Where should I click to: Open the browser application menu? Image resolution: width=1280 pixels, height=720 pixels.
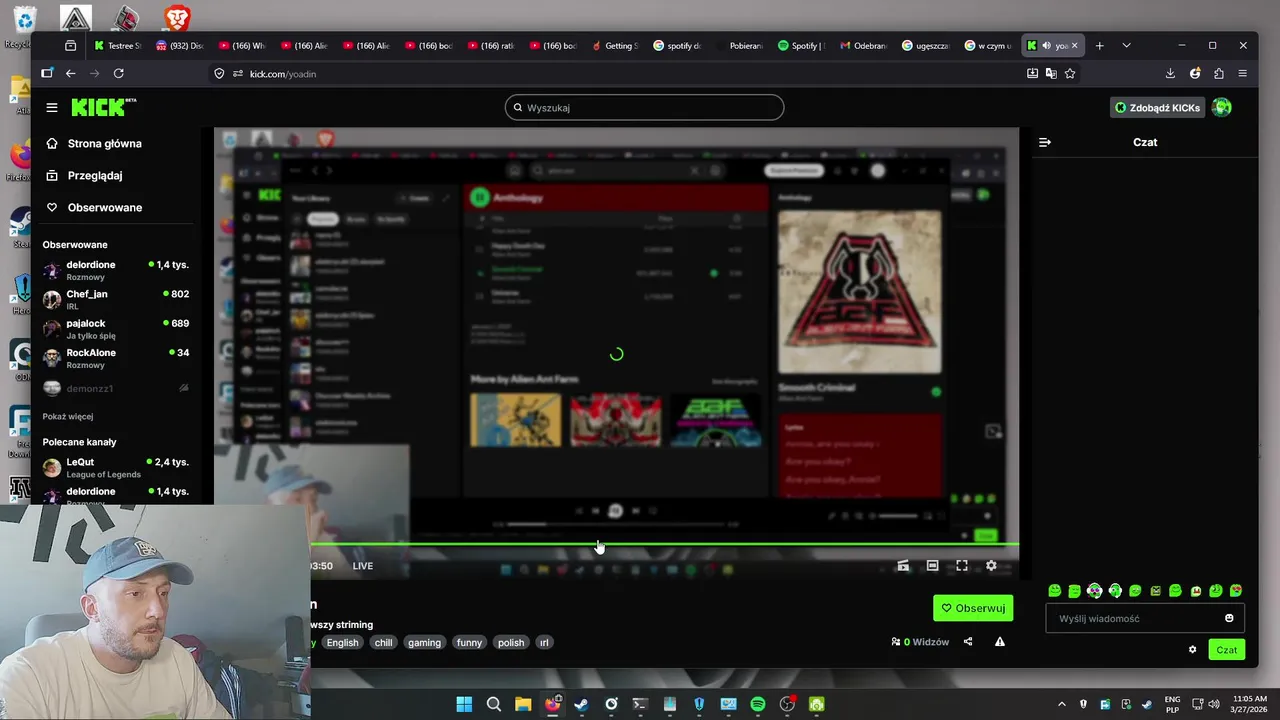(1242, 73)
